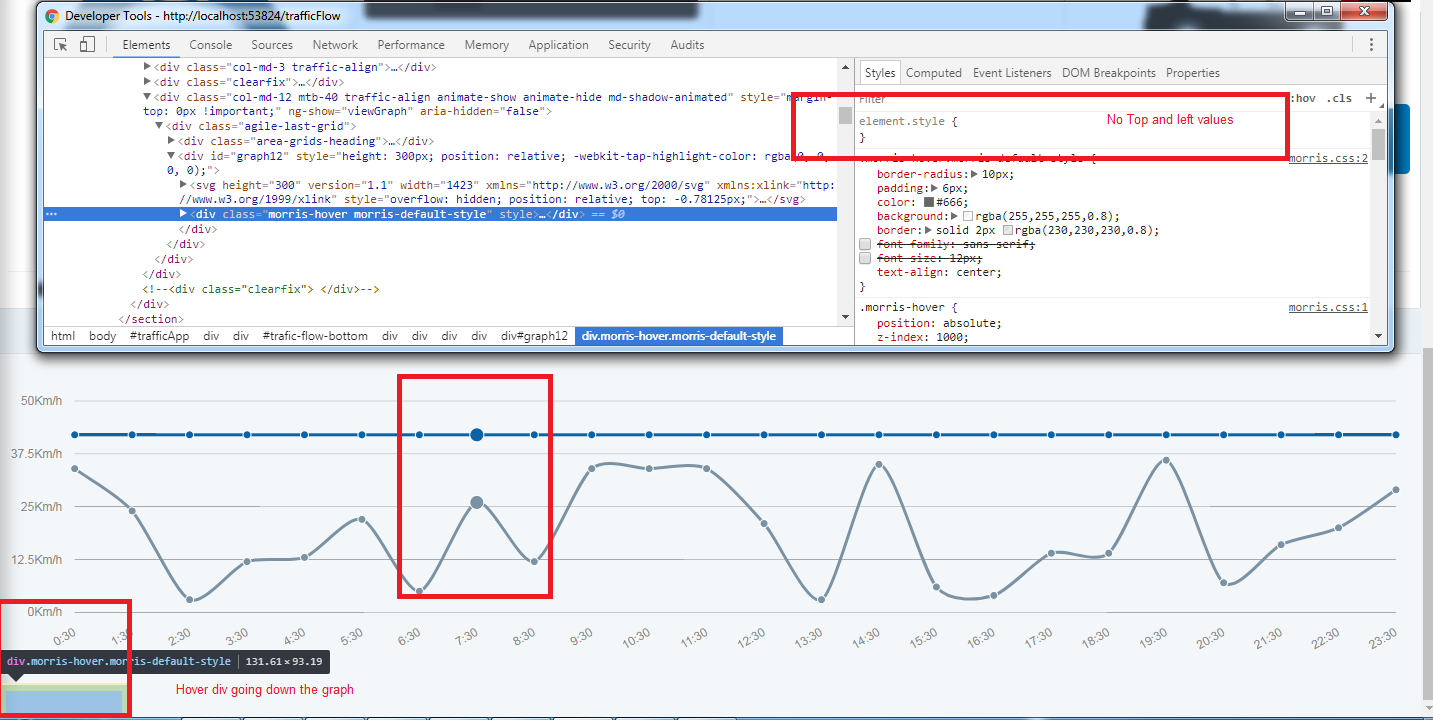The width and height of the screenshot is (1433, 720).
Task: Switch to the Console tab
Action: (211, 45)
